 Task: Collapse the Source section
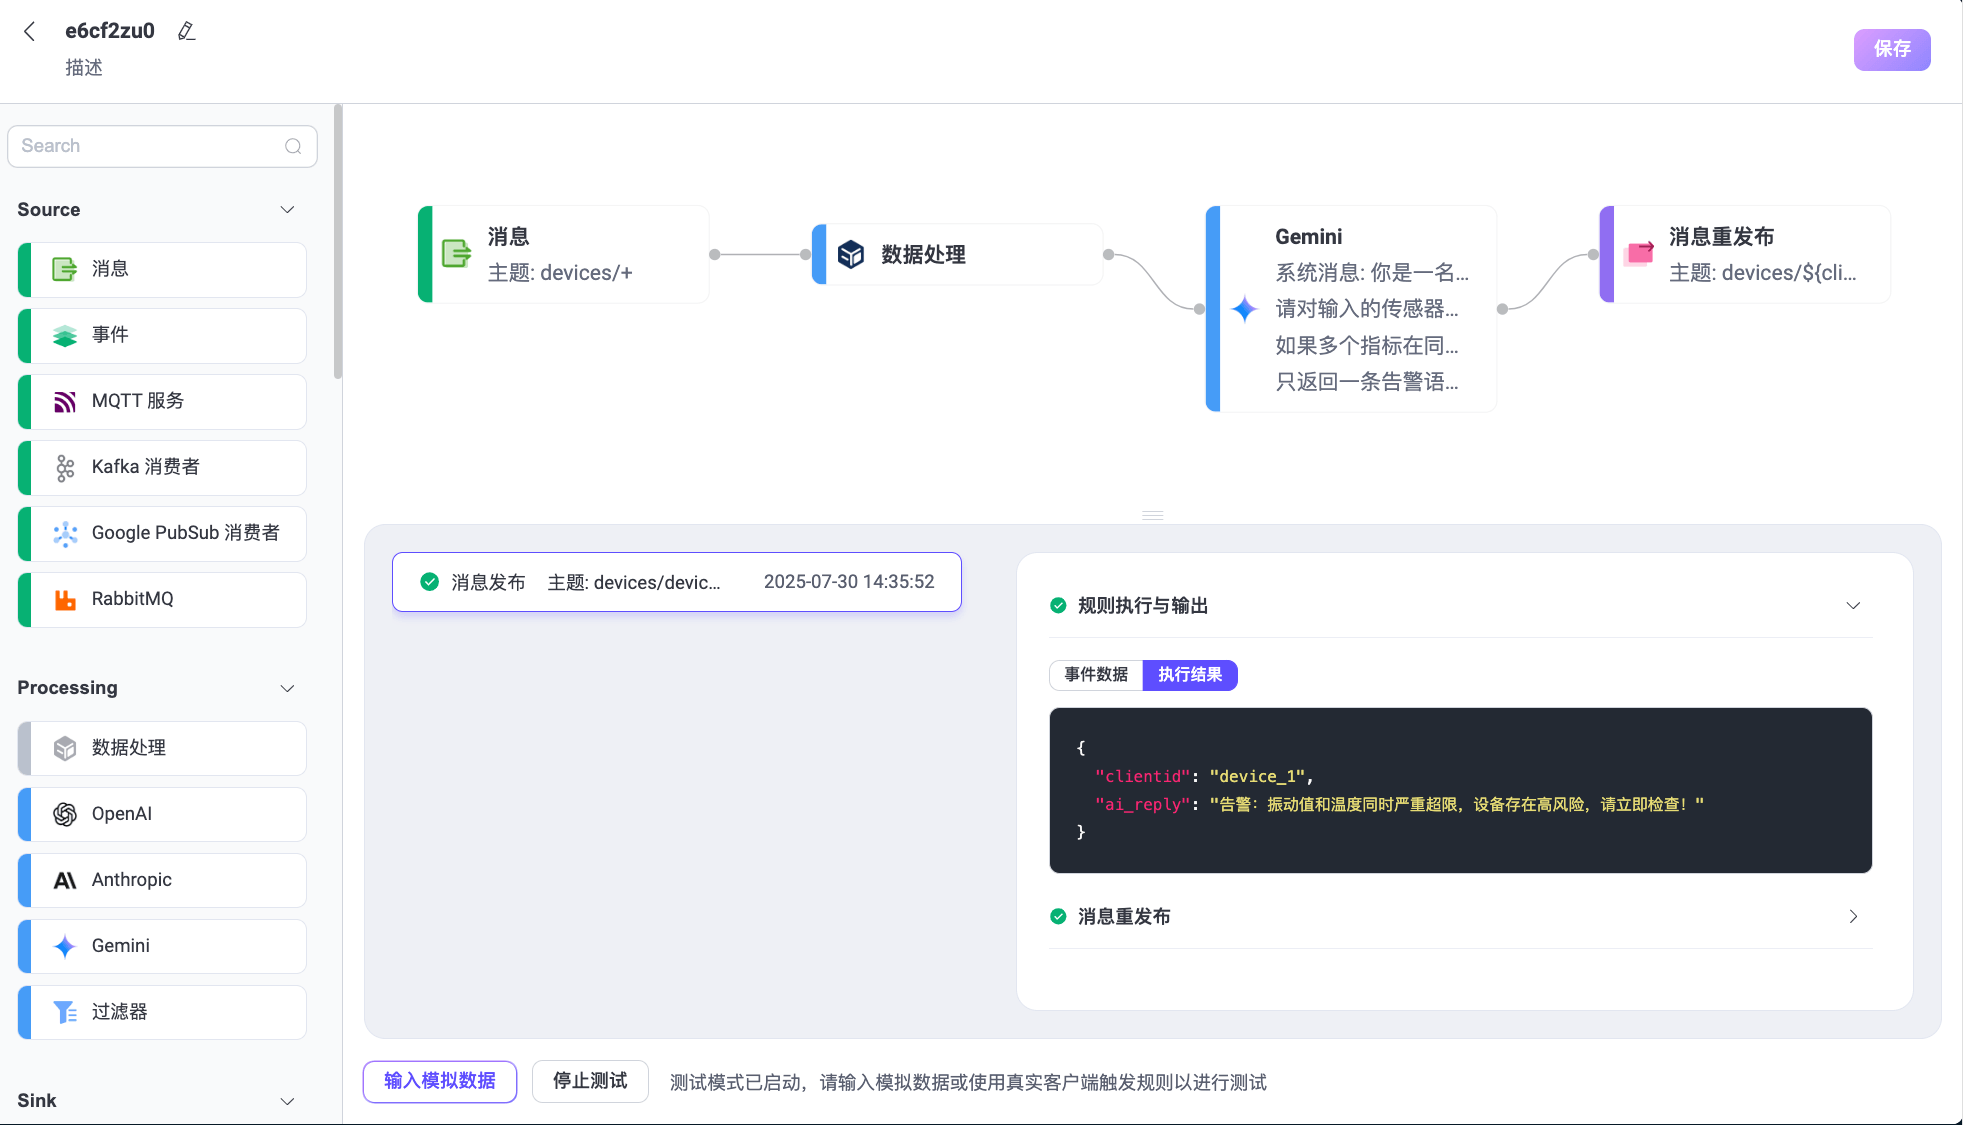(x=287, y=209)
